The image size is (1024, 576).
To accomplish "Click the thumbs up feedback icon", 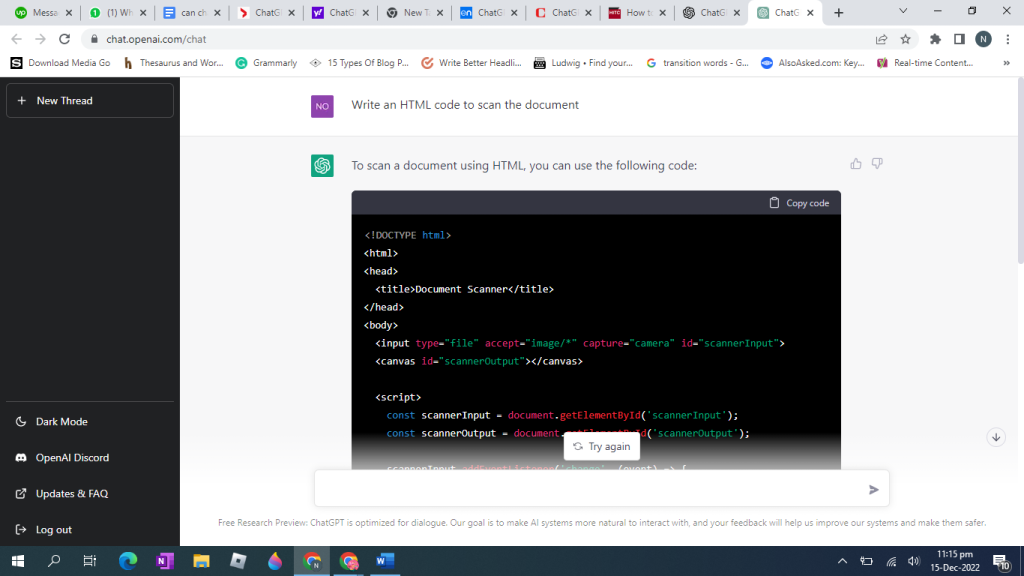I will click(856, 164).
